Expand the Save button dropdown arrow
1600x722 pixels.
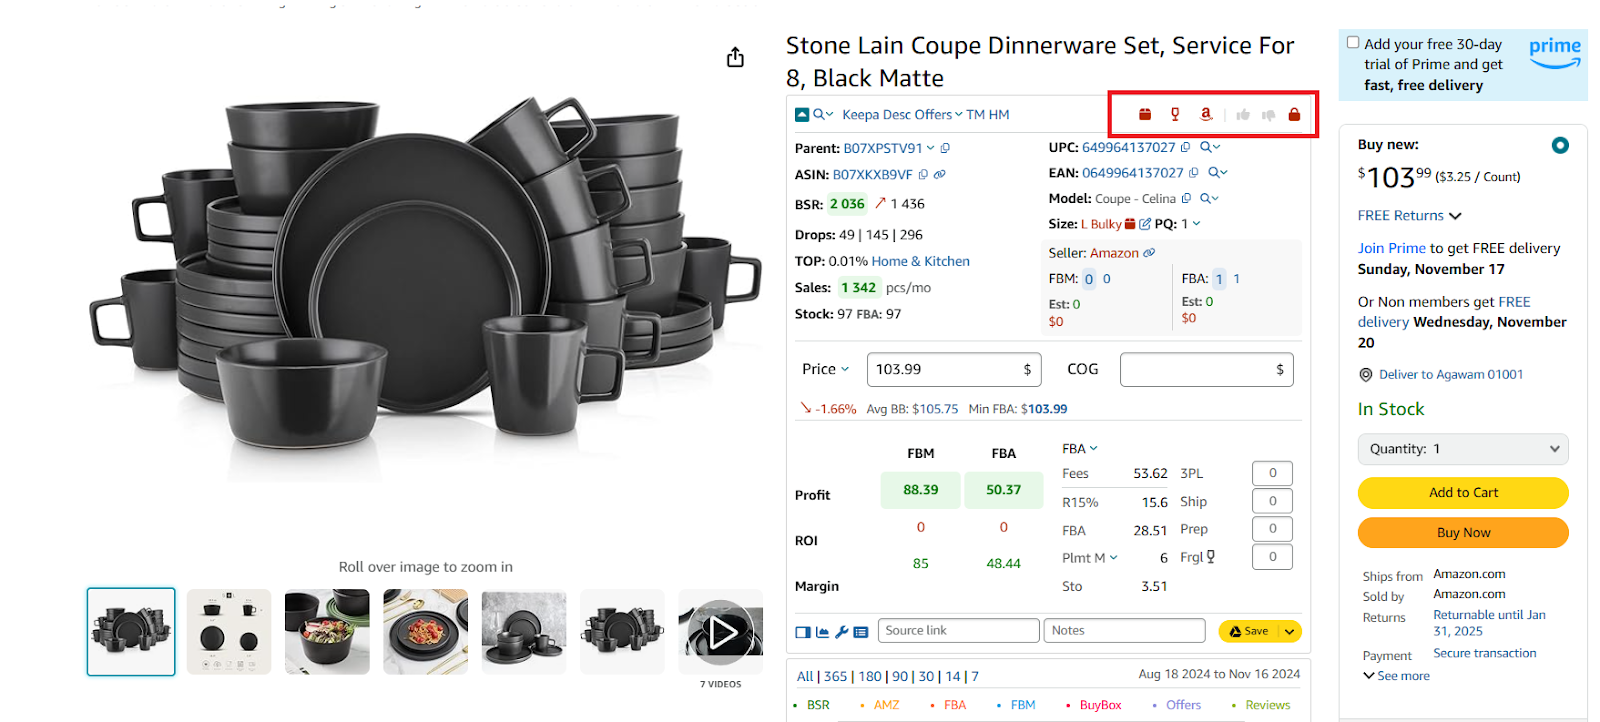[x=1290, y=631]
